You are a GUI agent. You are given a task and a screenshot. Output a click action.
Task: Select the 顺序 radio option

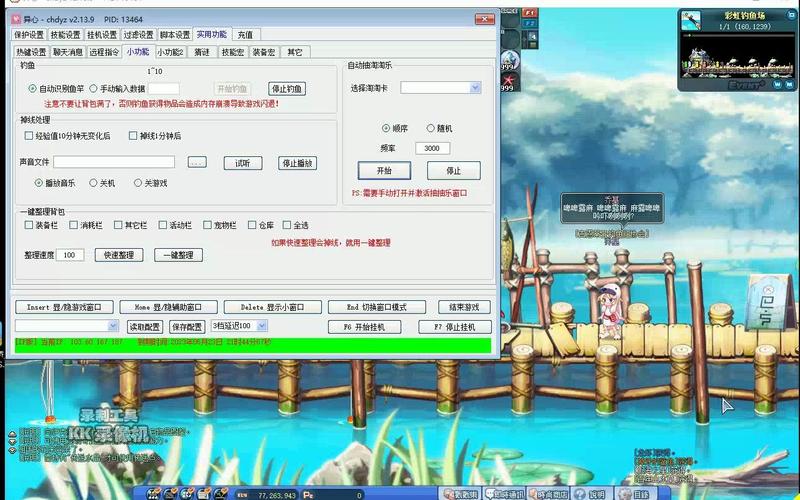coord(395,129)
